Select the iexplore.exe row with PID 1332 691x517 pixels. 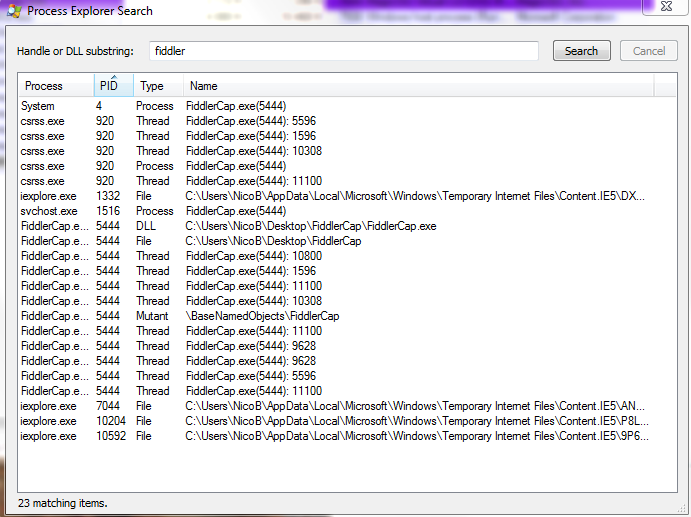click(x=347, y=196)
